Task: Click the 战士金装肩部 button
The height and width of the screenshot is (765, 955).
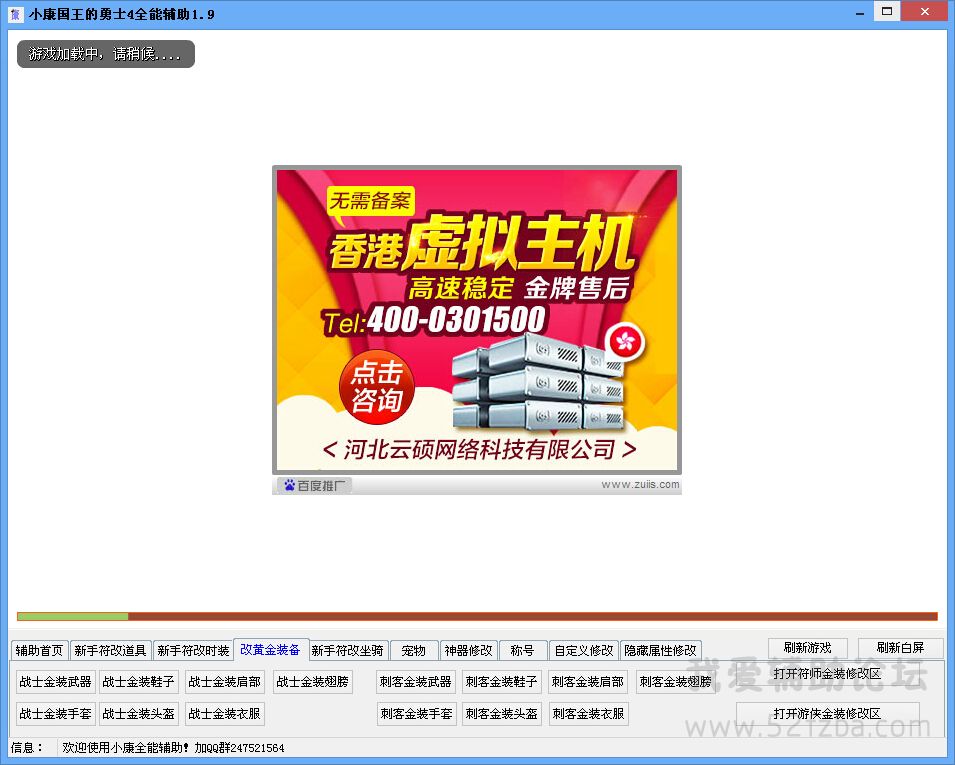Action: coord(225,682)
